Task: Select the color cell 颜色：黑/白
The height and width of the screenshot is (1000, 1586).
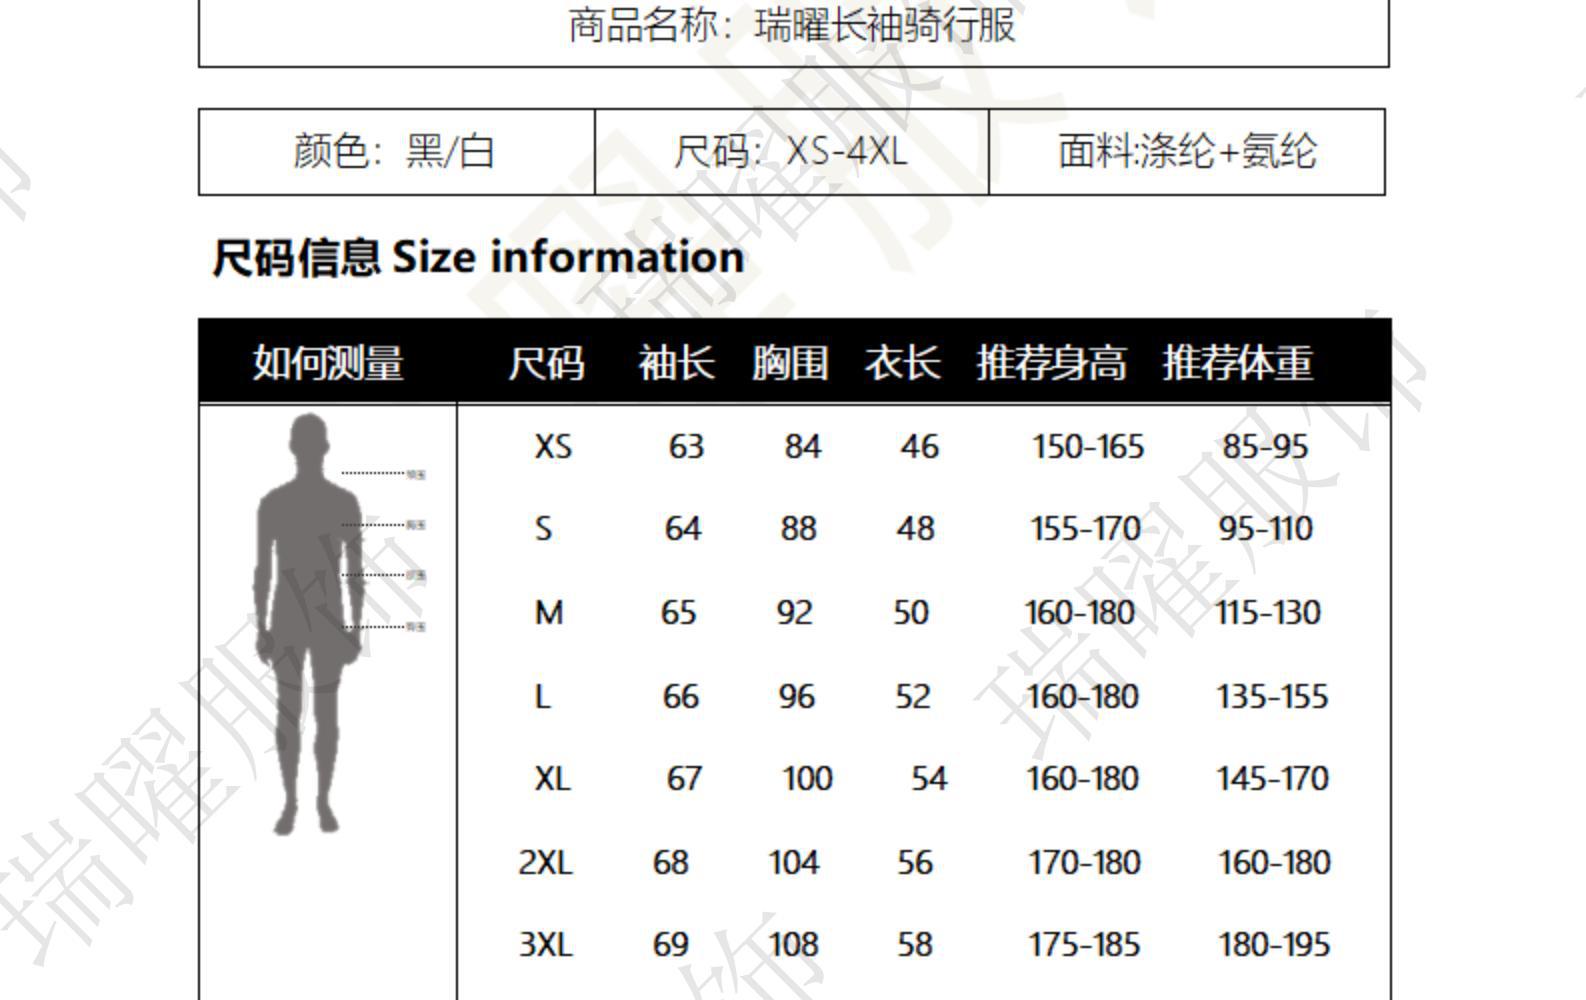Action: [x=396, y=152]
